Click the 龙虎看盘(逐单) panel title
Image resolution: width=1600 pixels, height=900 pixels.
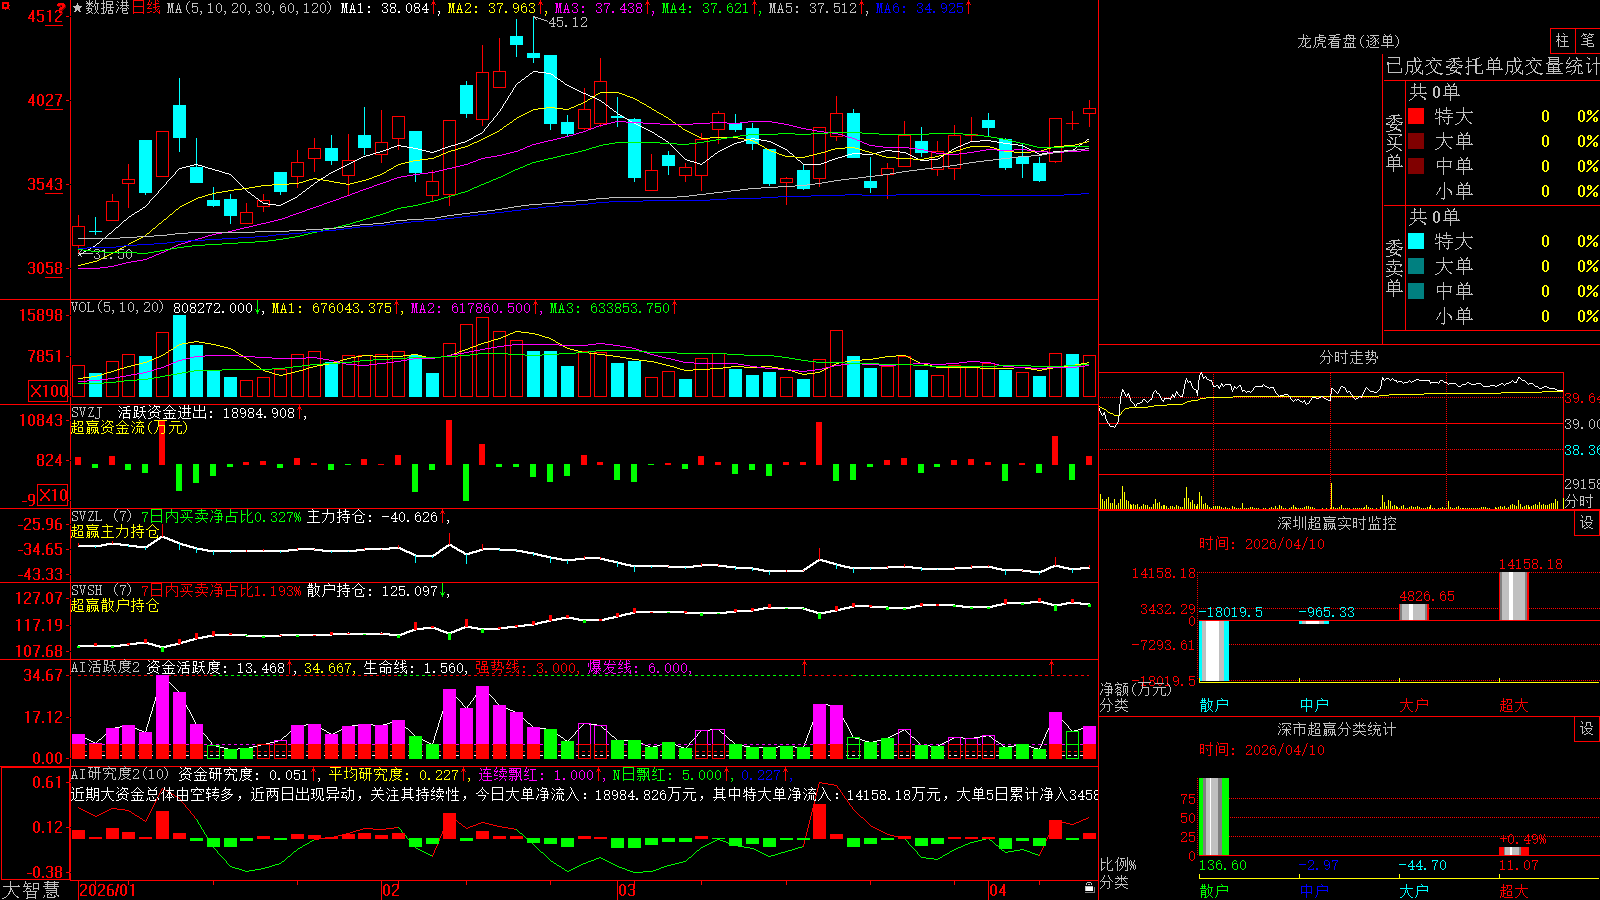tap(1348, 41)
